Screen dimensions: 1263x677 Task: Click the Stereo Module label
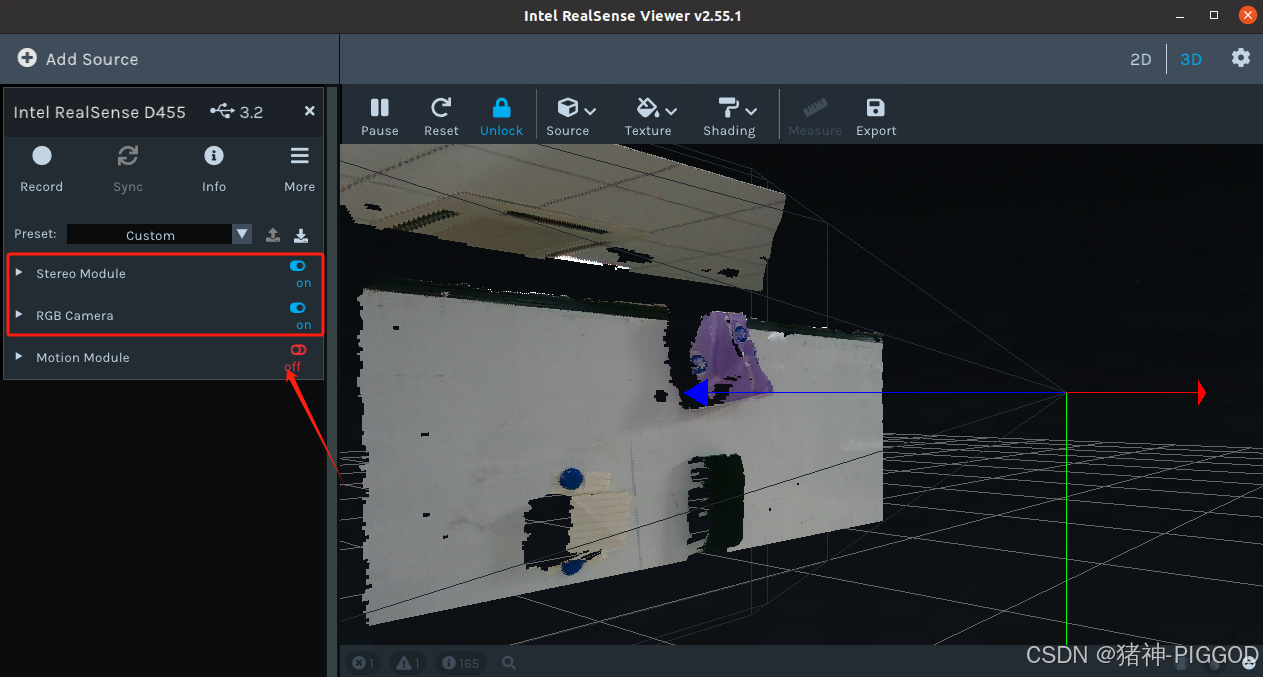81,273
